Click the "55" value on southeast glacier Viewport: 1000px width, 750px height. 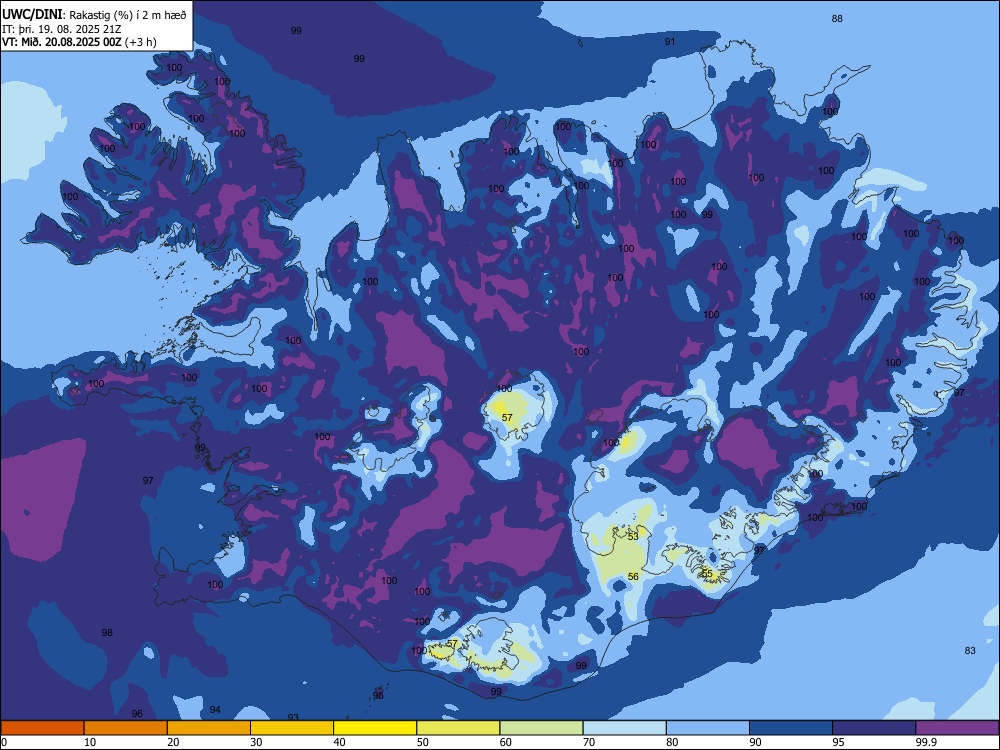click(x=707, y=574)
